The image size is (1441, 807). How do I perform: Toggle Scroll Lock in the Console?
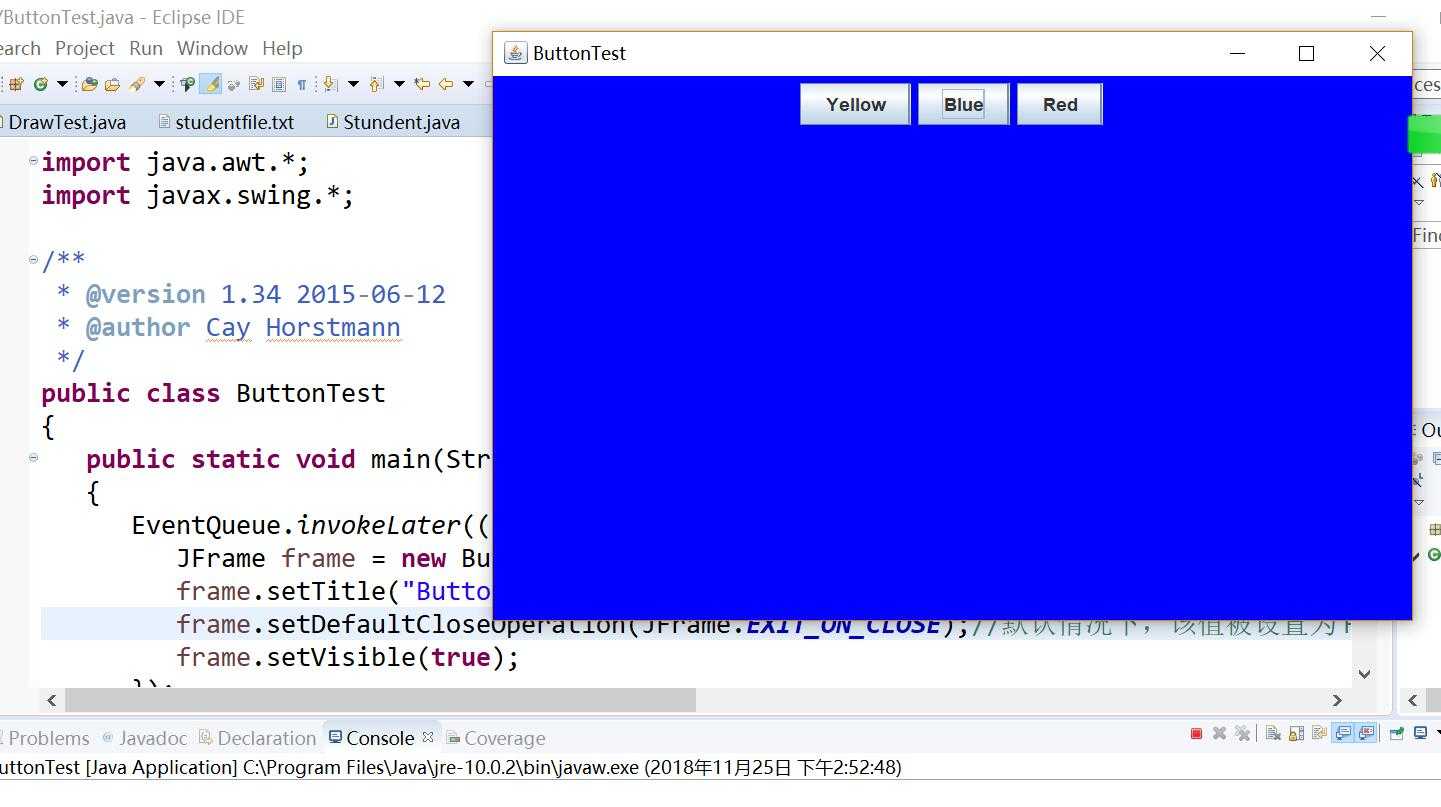(x=1296, y=734)
